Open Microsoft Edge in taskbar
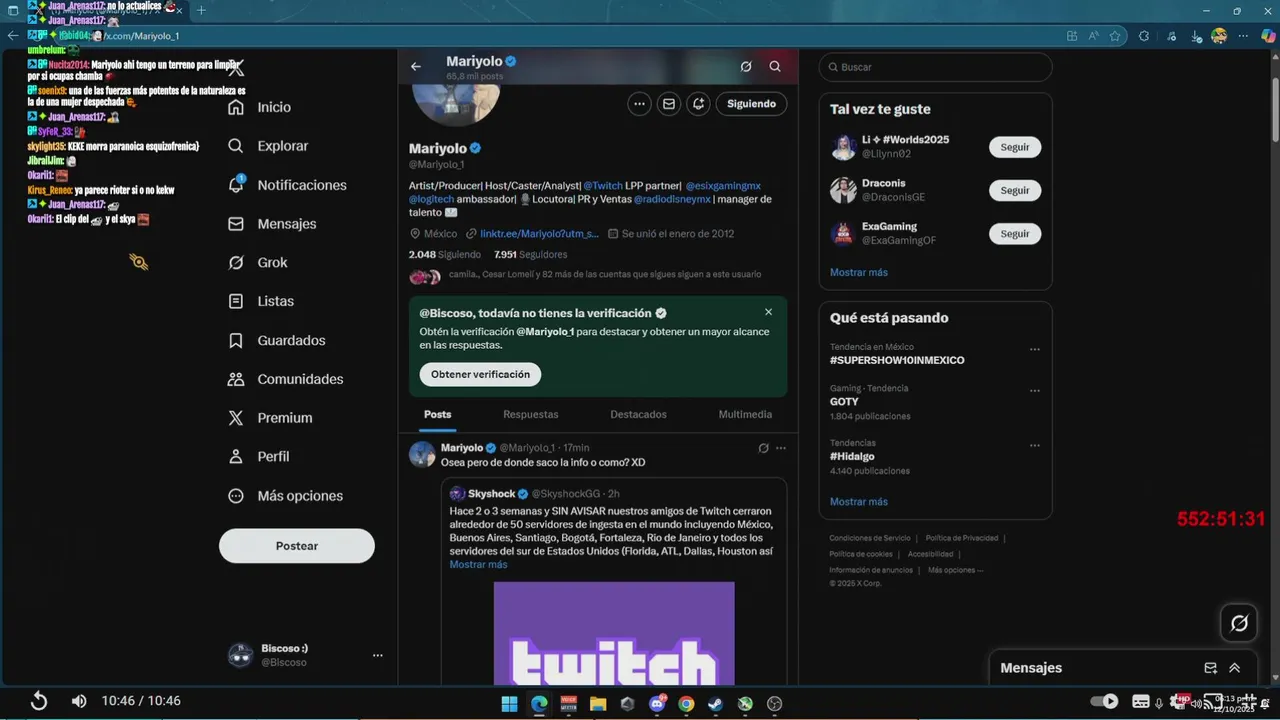 pyautogui.click(x=539, y=703)
